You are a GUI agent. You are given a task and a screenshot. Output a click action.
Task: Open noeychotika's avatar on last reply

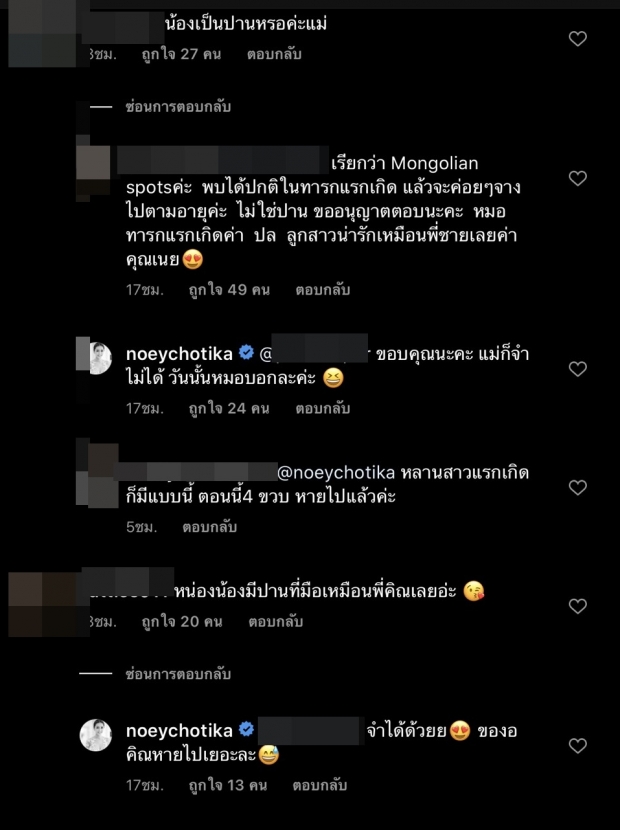pyautogui.click(x=96, y=735)
